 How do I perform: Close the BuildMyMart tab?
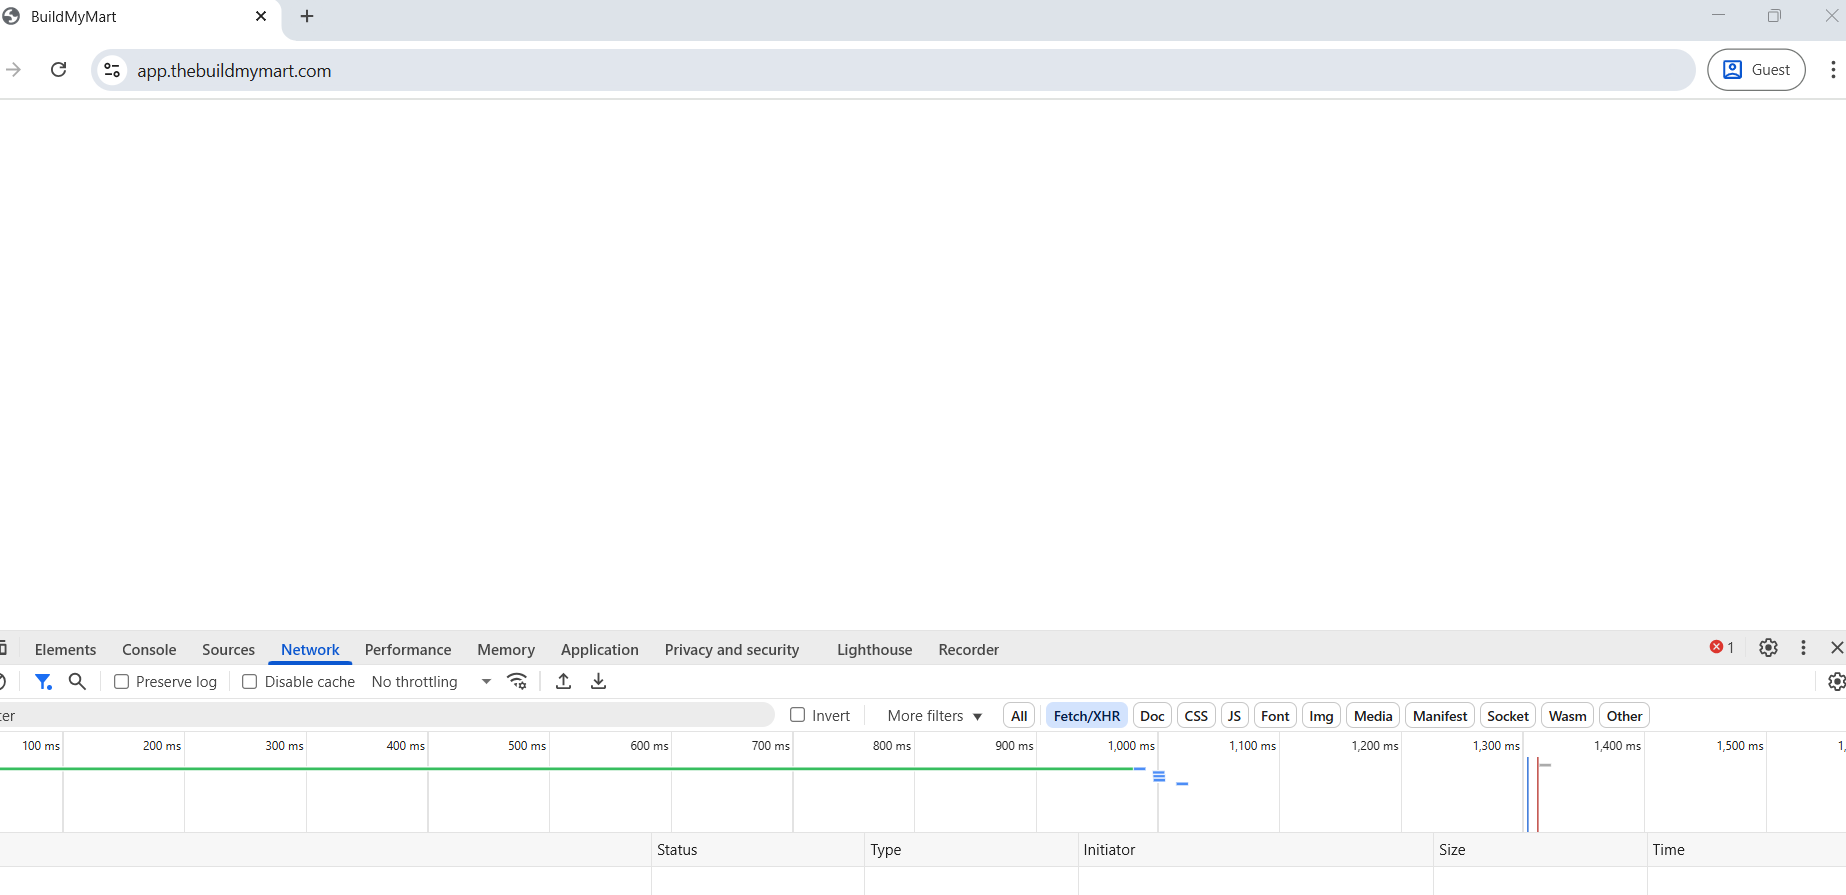261,16
